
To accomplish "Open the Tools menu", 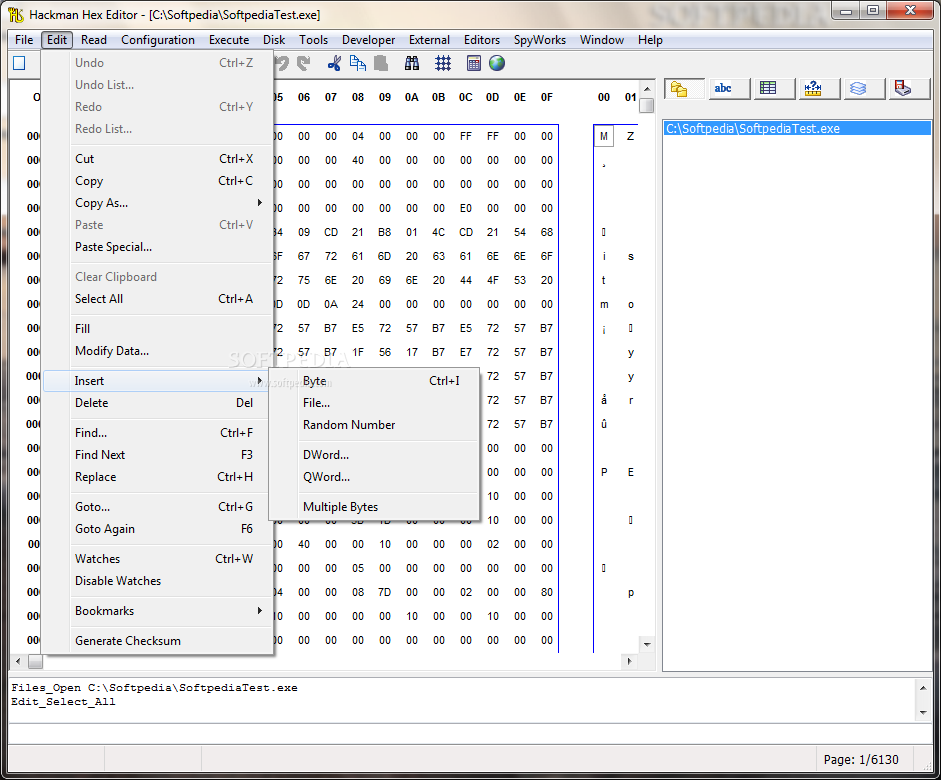I will [x=313, y=40].
